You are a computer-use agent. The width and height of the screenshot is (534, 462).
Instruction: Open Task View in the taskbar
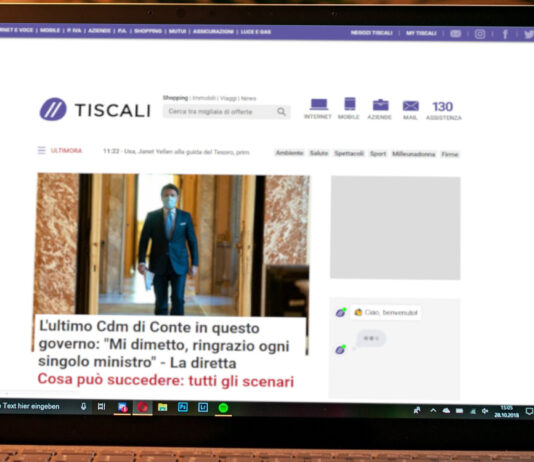101,407
